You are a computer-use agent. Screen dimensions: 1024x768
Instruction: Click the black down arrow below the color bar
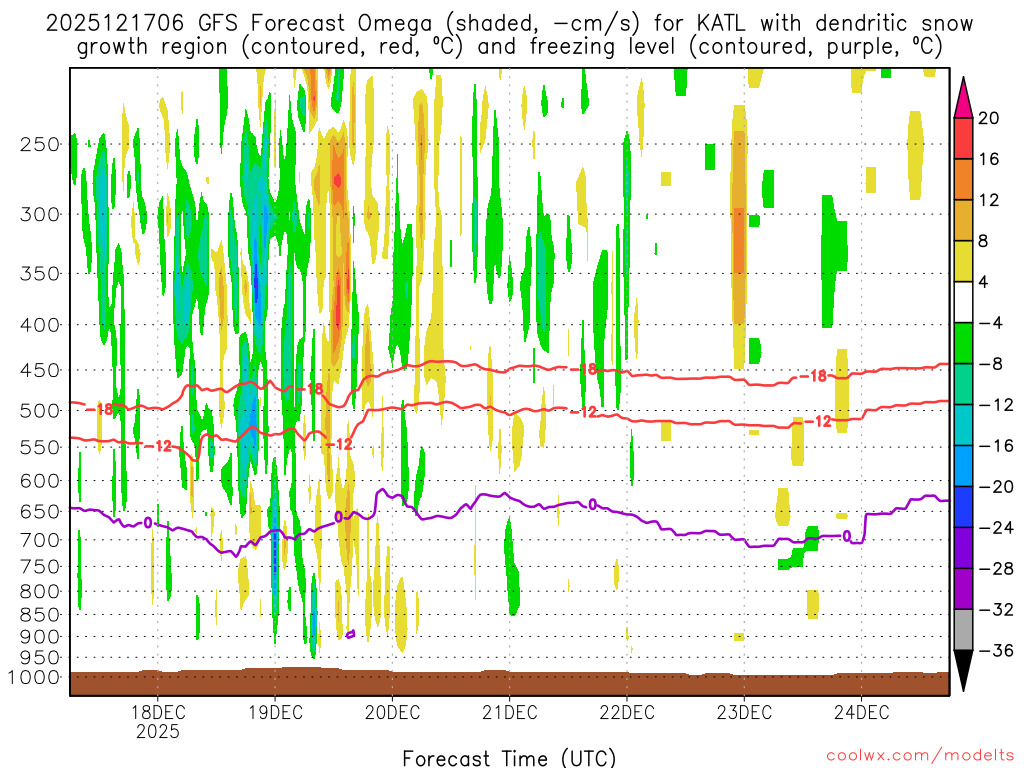(x=964, y=670)
